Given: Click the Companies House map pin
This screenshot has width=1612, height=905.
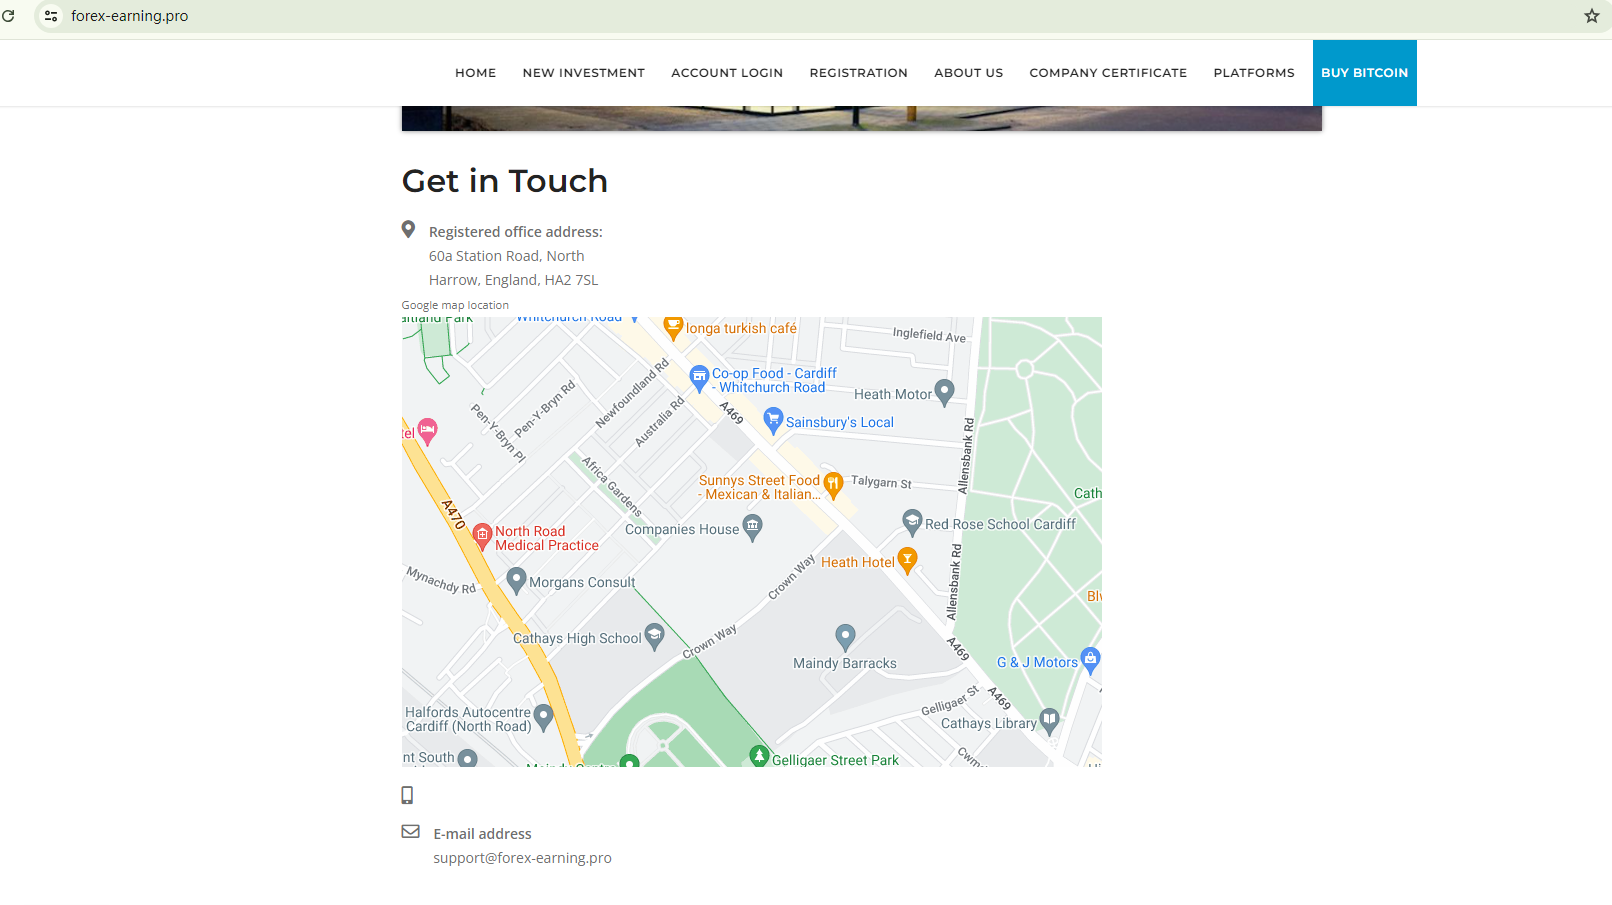Looking at the screenshot, I should tap(753, 526).
